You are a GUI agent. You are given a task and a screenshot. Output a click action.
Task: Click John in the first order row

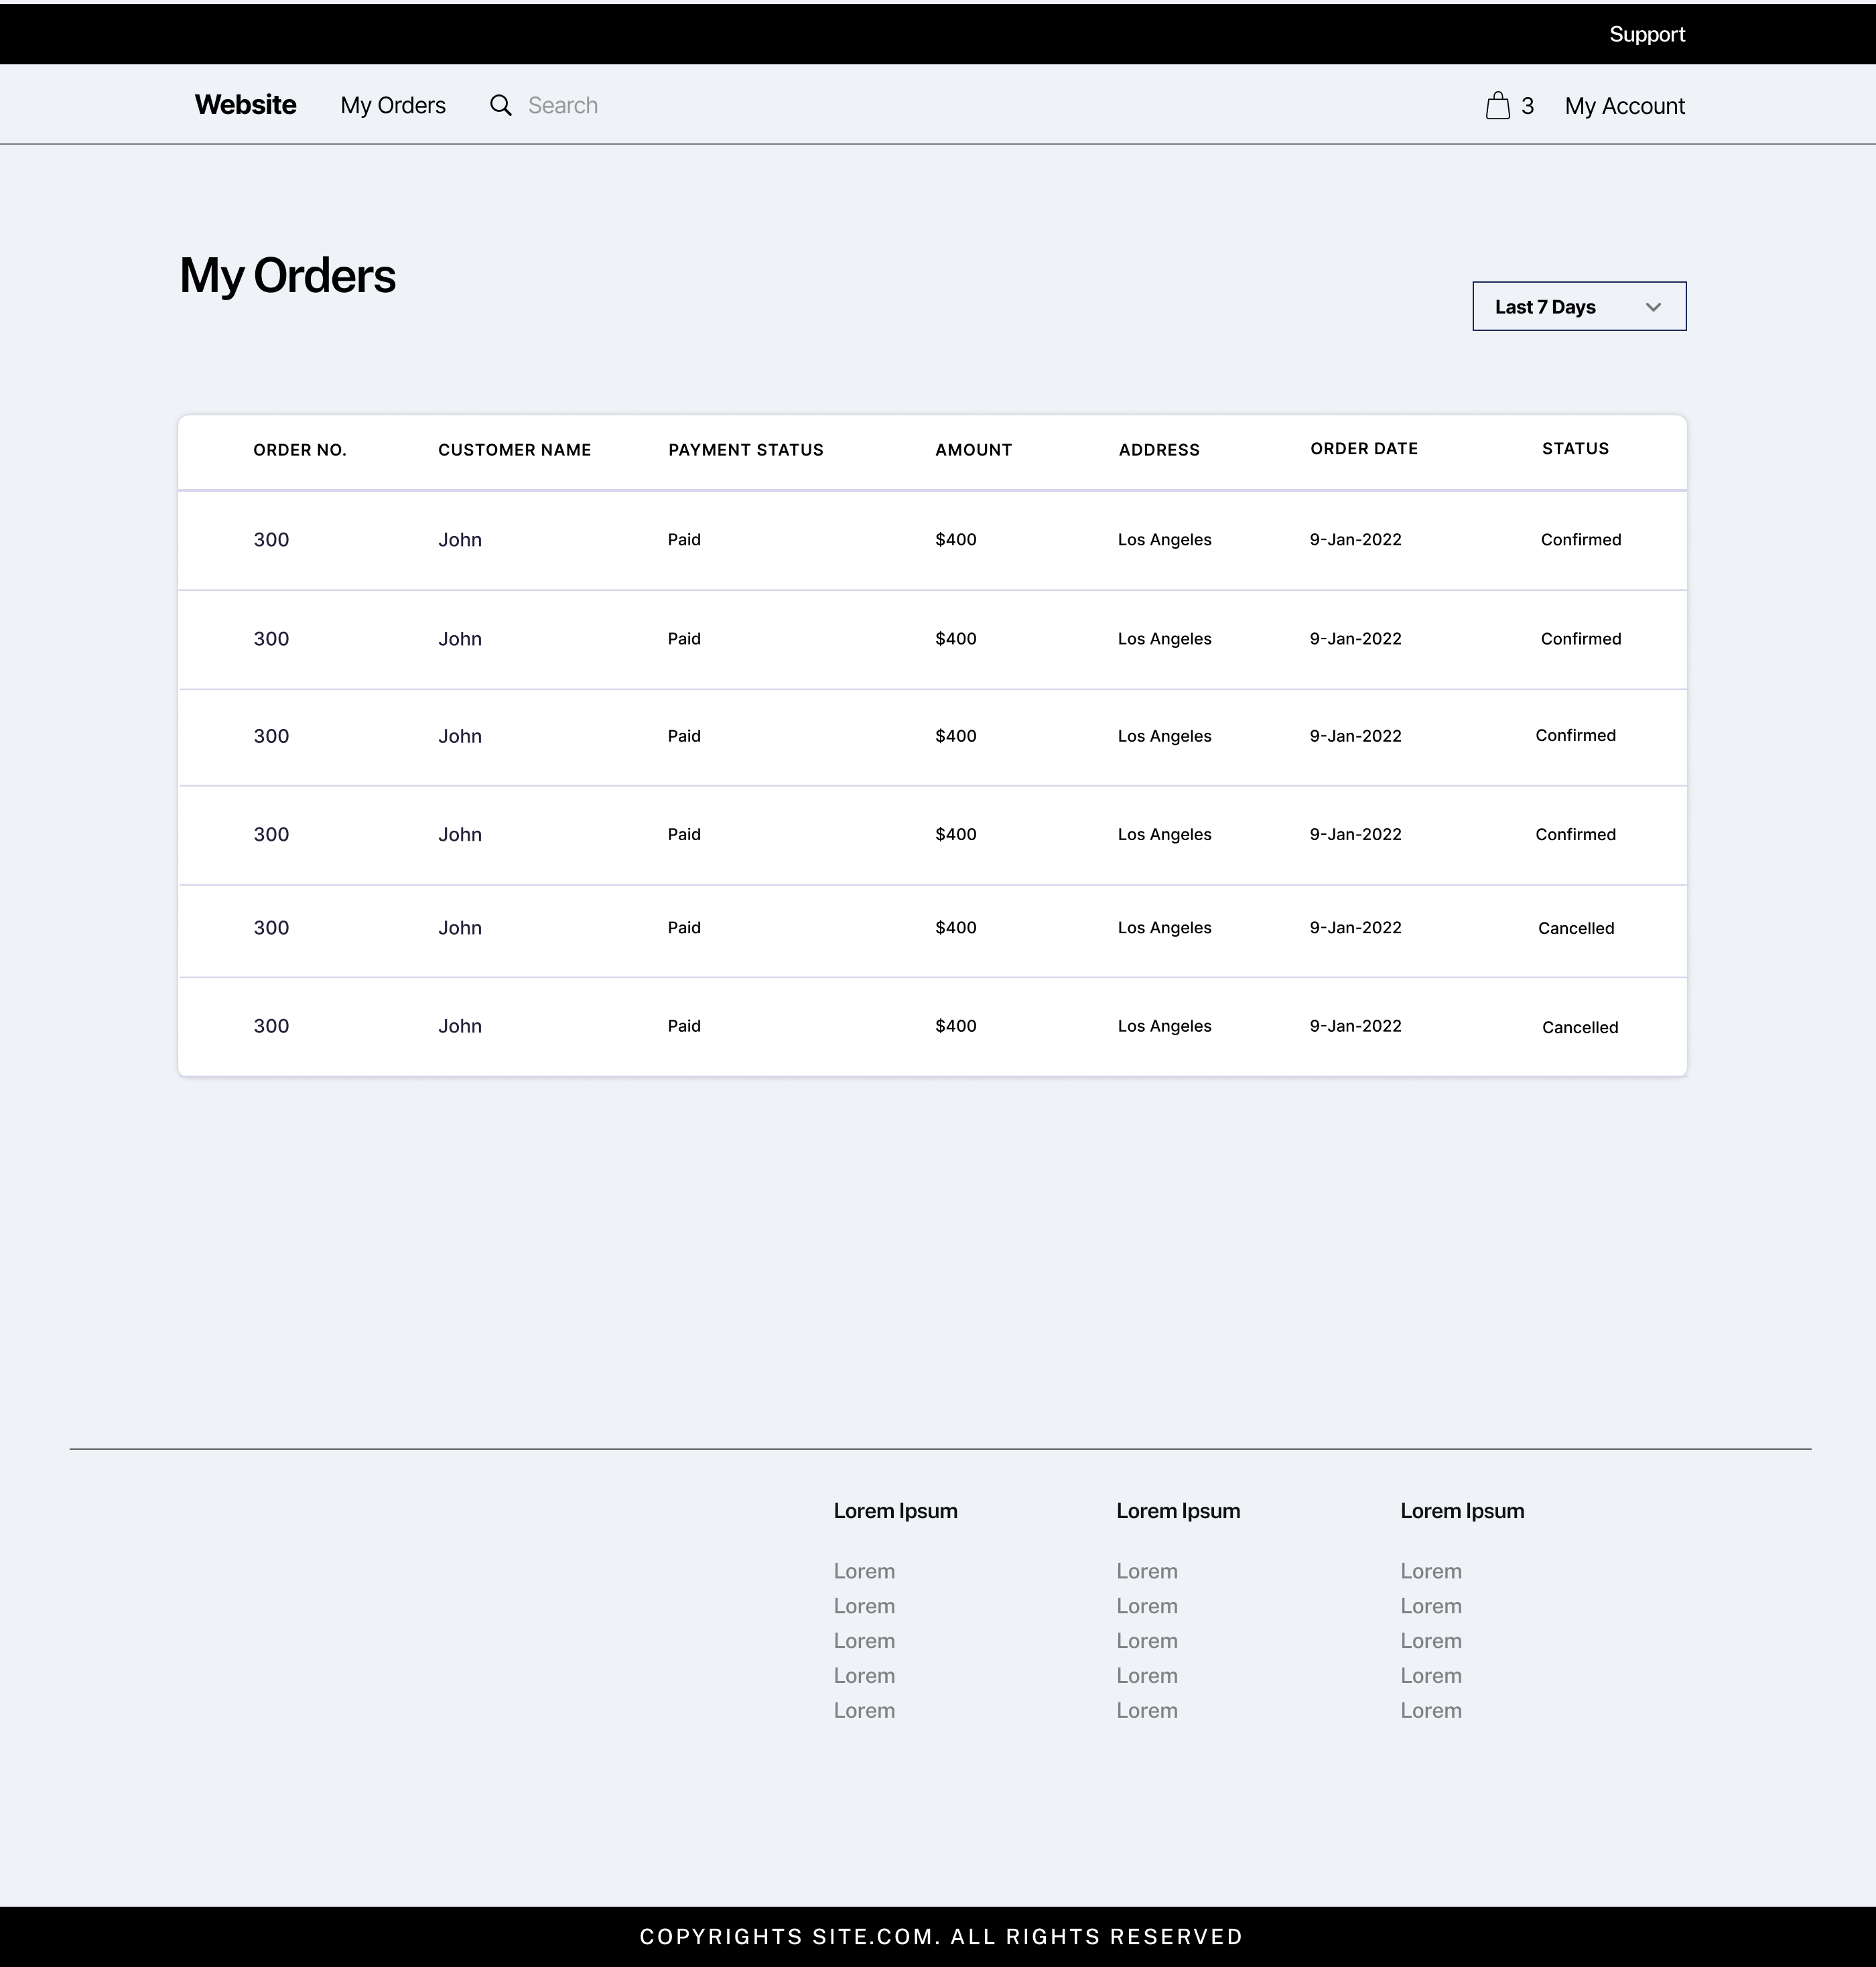tap(460, 540)
